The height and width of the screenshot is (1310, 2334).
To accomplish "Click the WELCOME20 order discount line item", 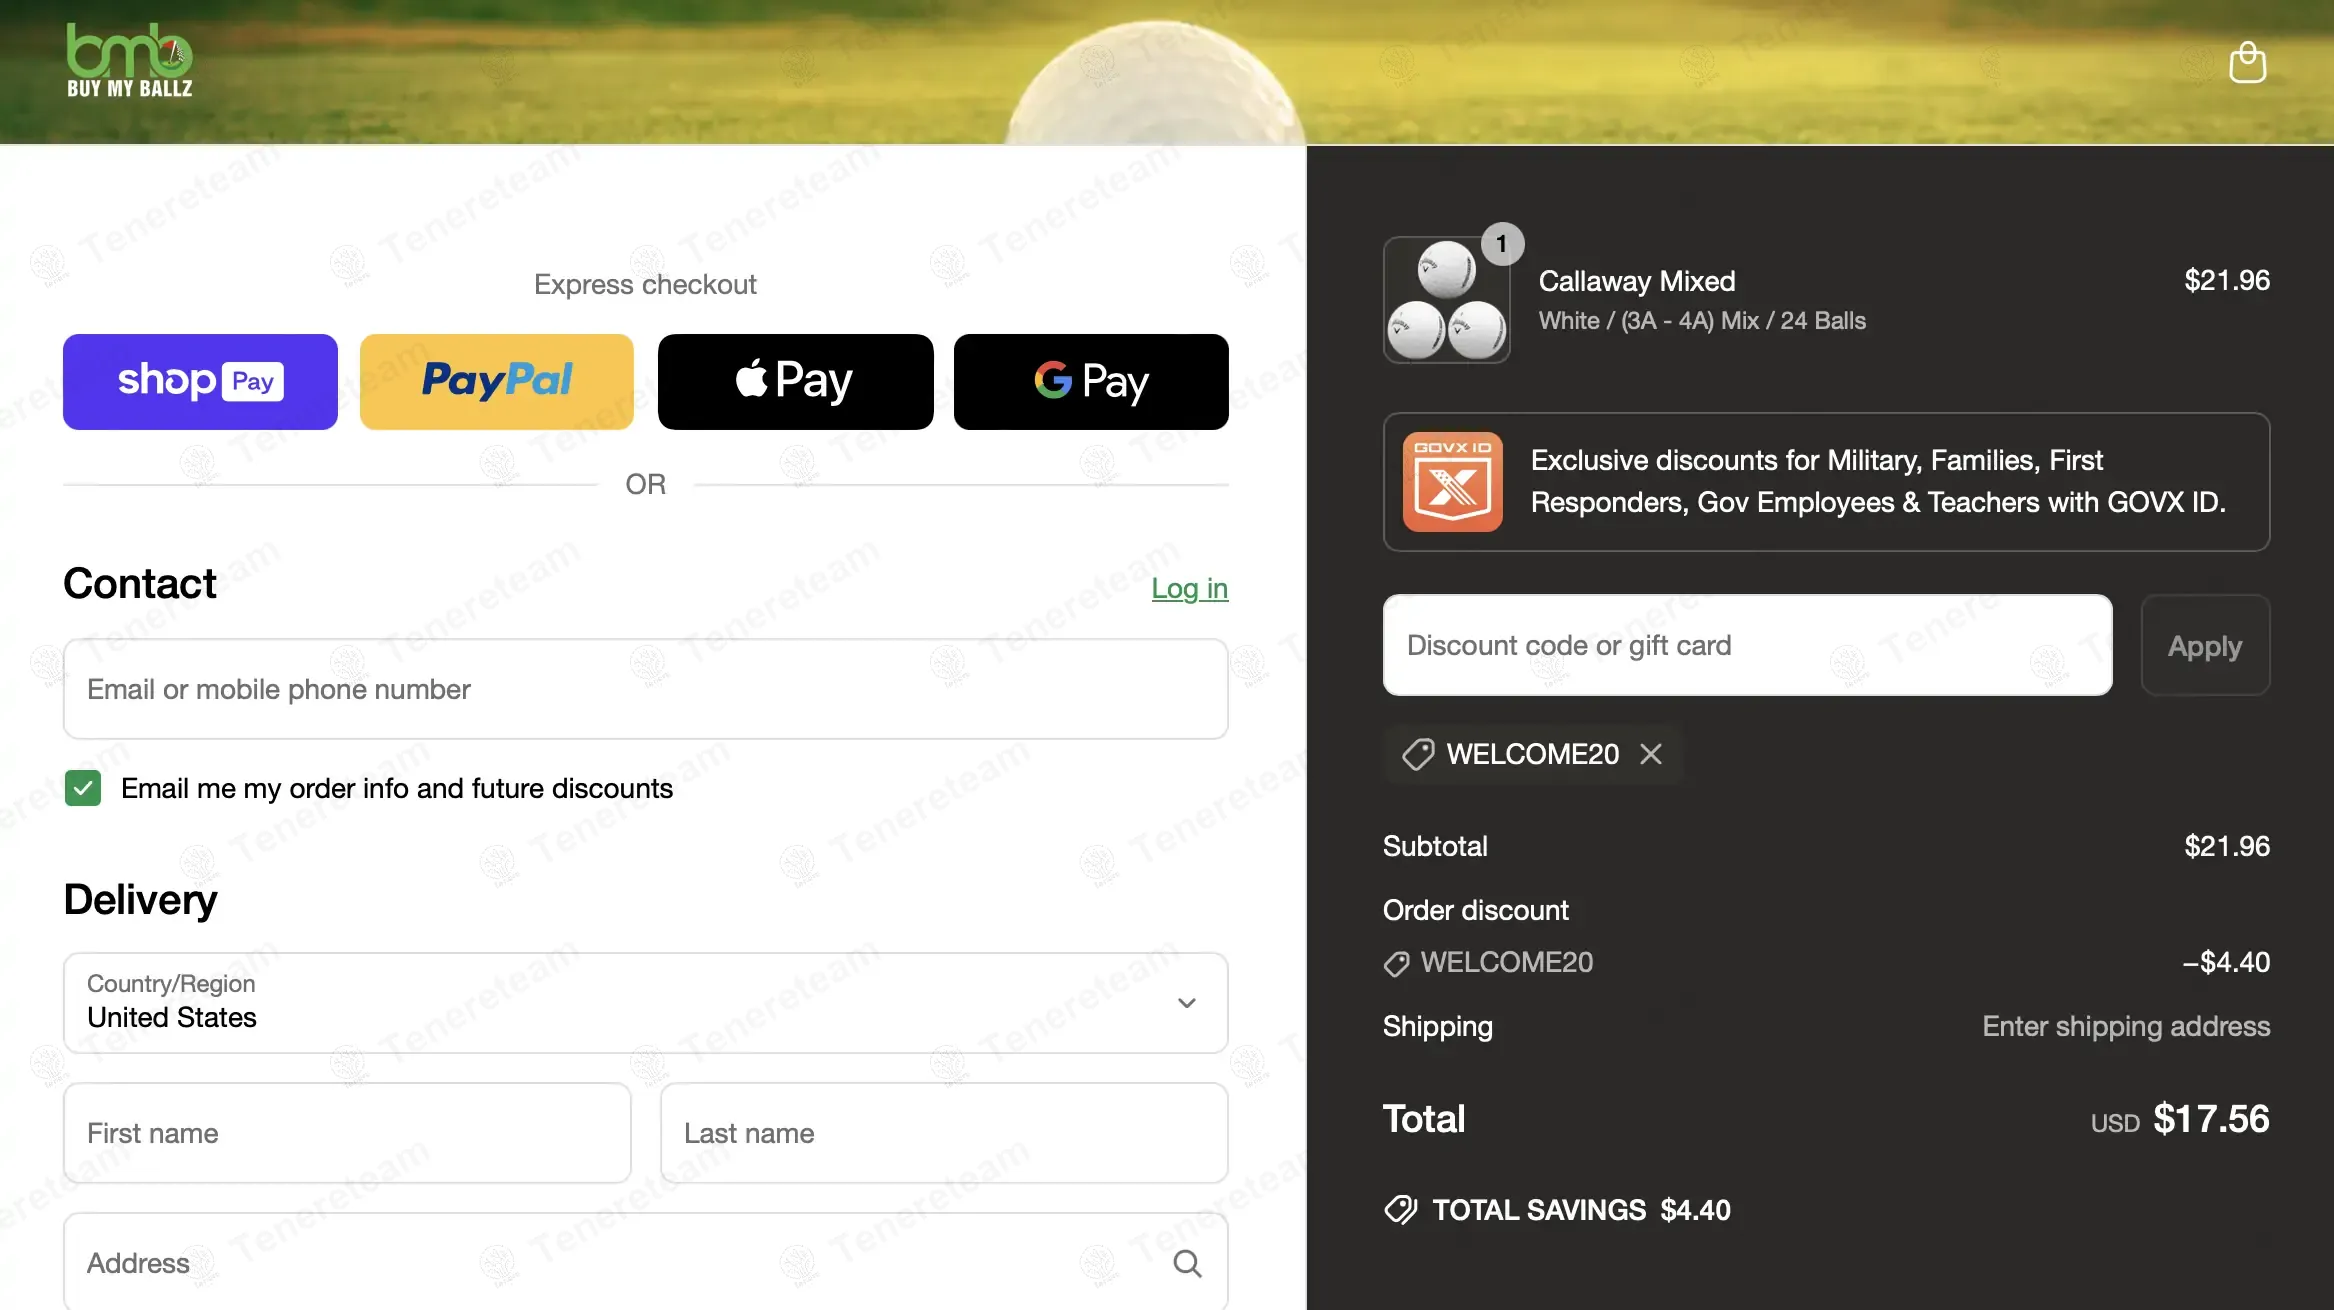I will pos(1488,963).
